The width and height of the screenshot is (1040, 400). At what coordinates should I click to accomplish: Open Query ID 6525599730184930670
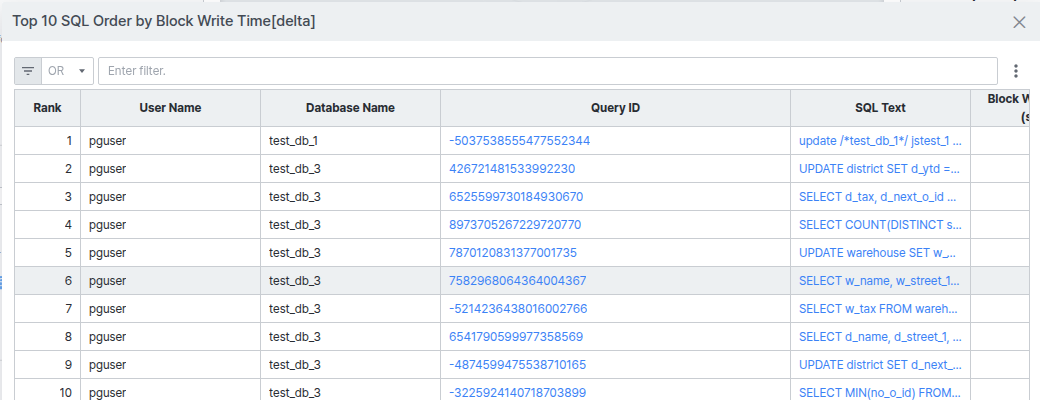(516, 197)
